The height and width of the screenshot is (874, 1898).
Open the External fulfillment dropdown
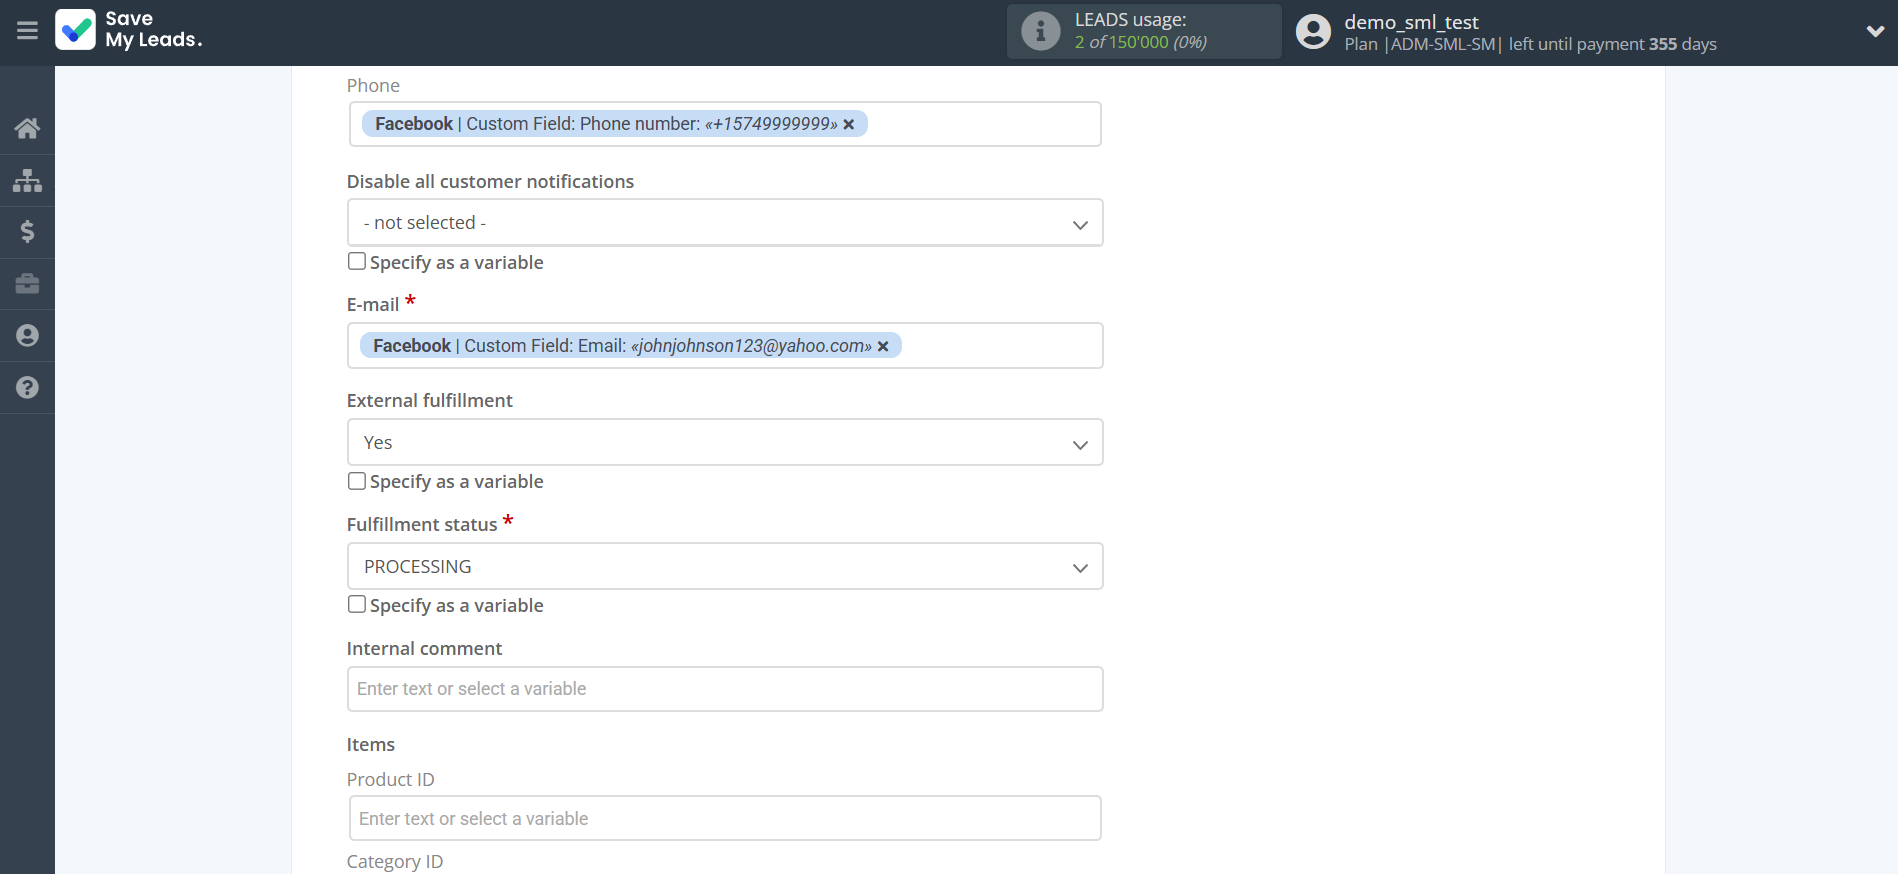pyautogui.click(x=724, y=443)
